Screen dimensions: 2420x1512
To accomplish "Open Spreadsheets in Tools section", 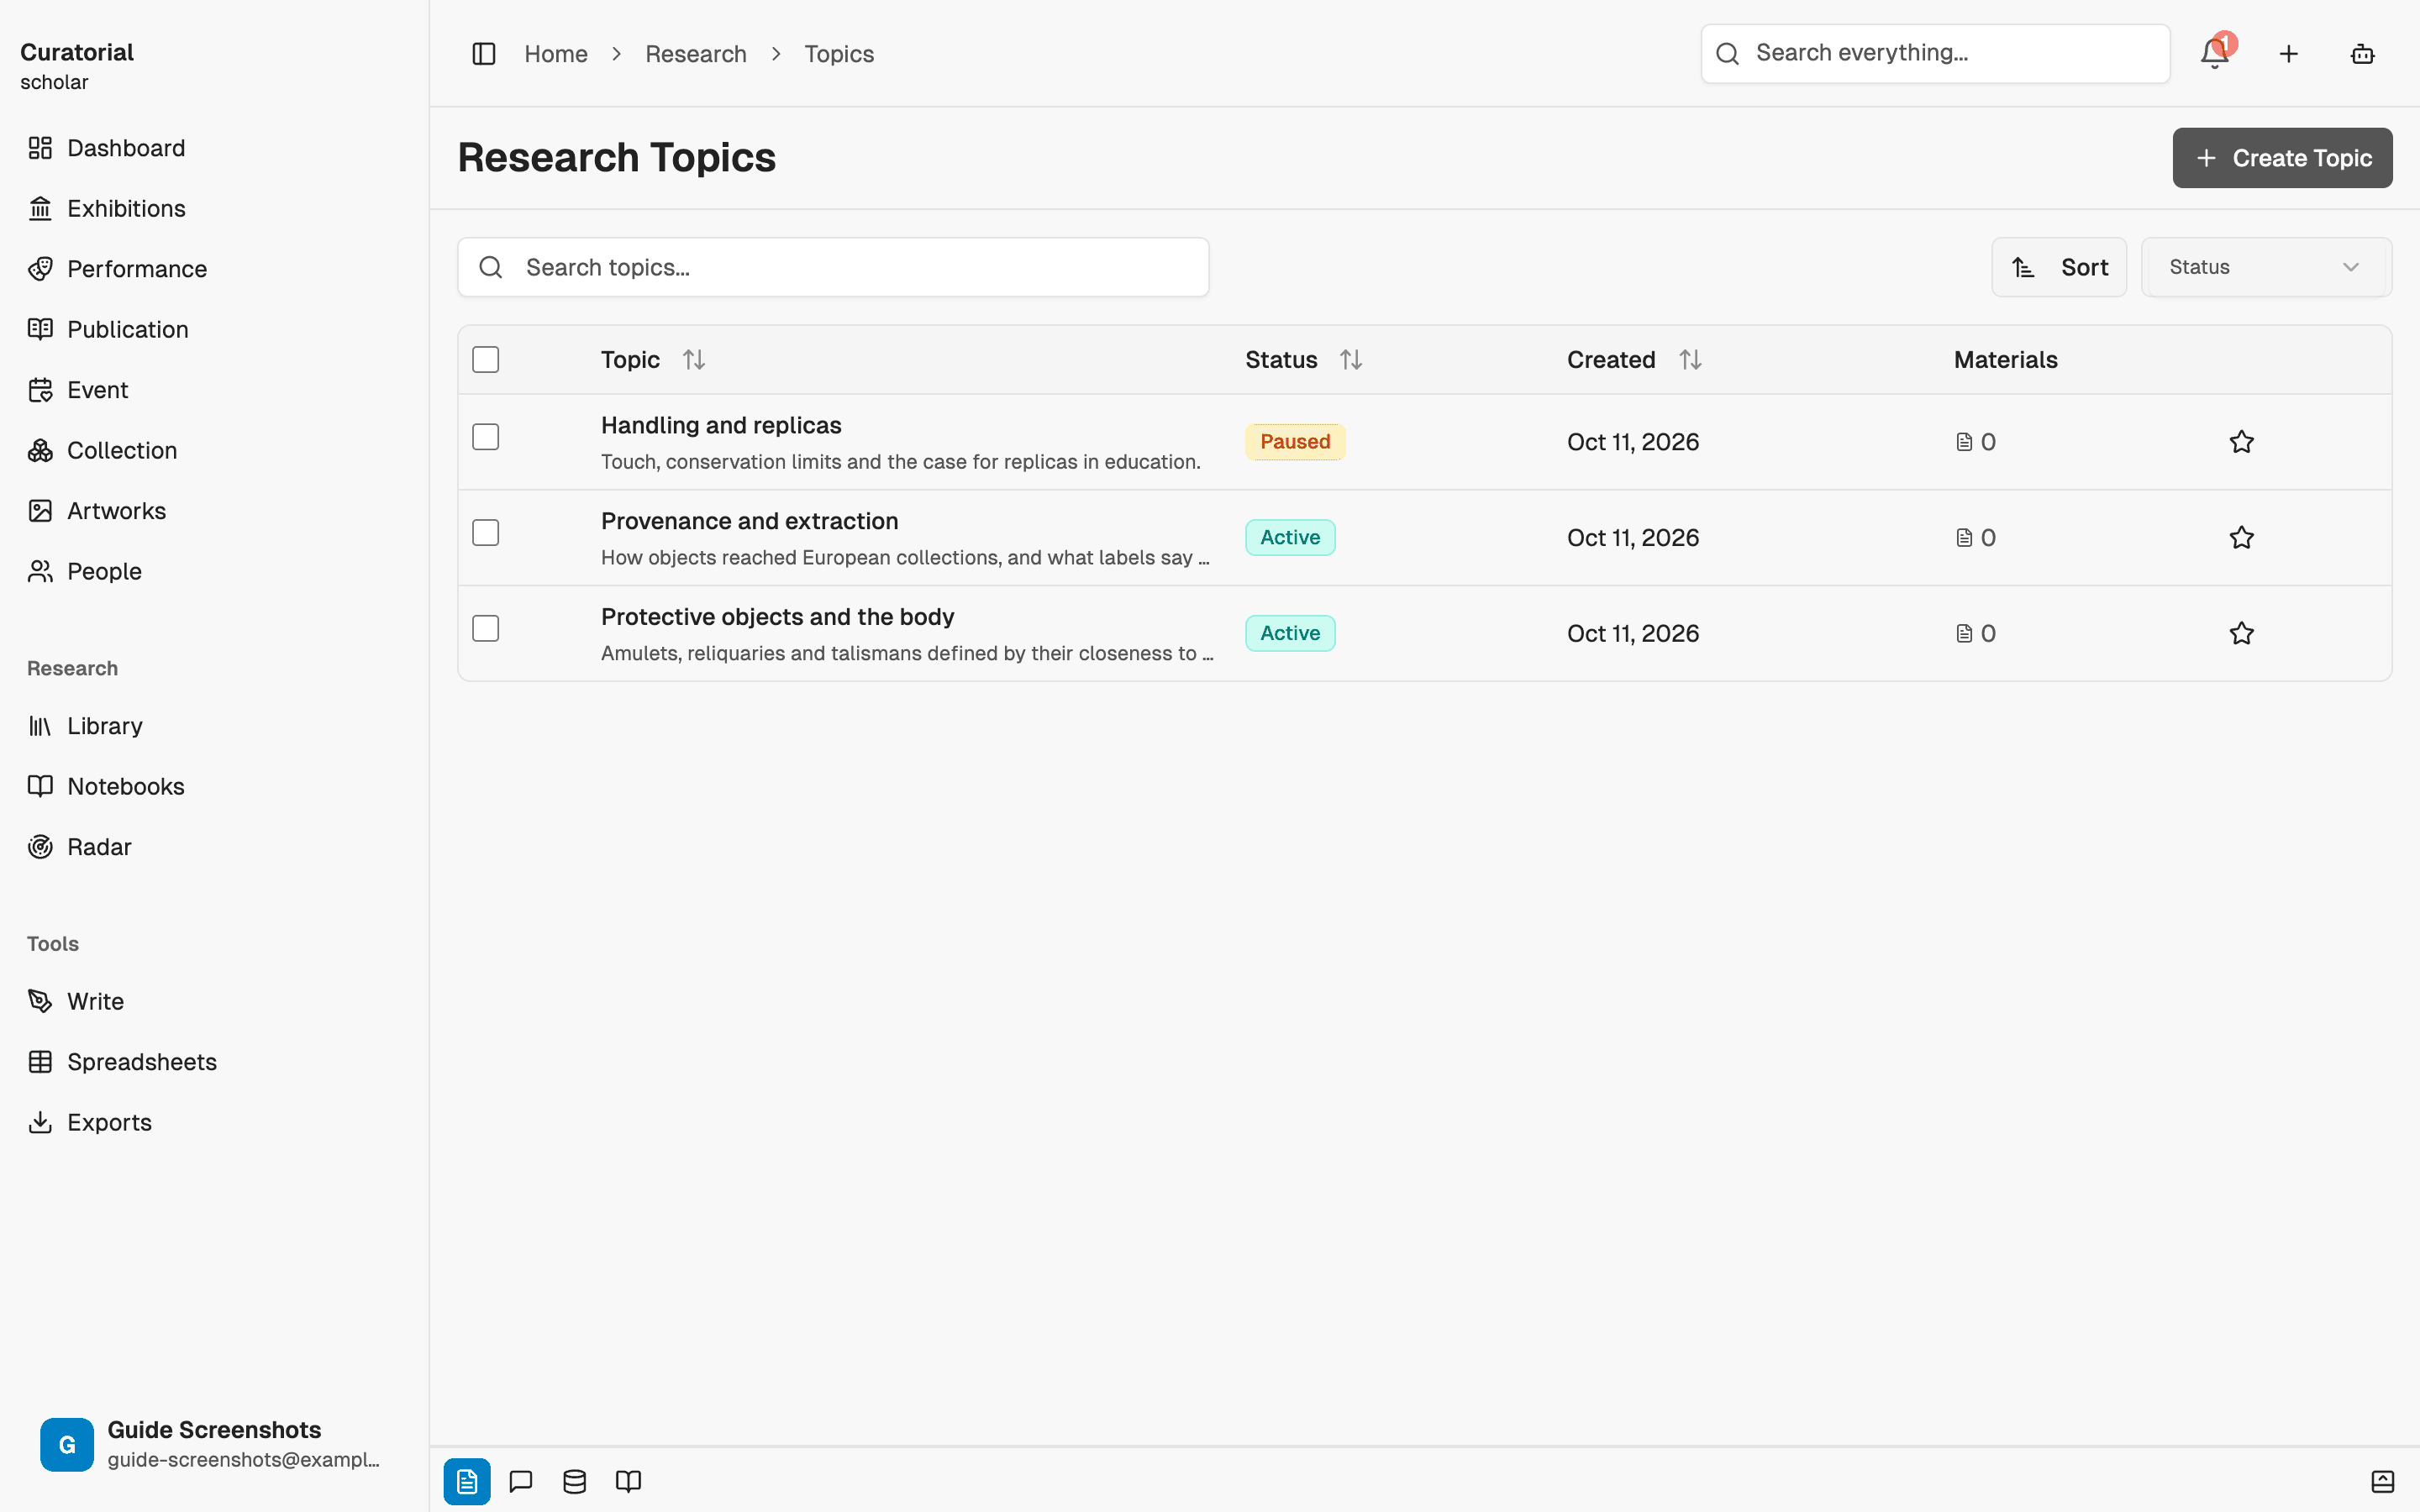I will [214, 1062].
